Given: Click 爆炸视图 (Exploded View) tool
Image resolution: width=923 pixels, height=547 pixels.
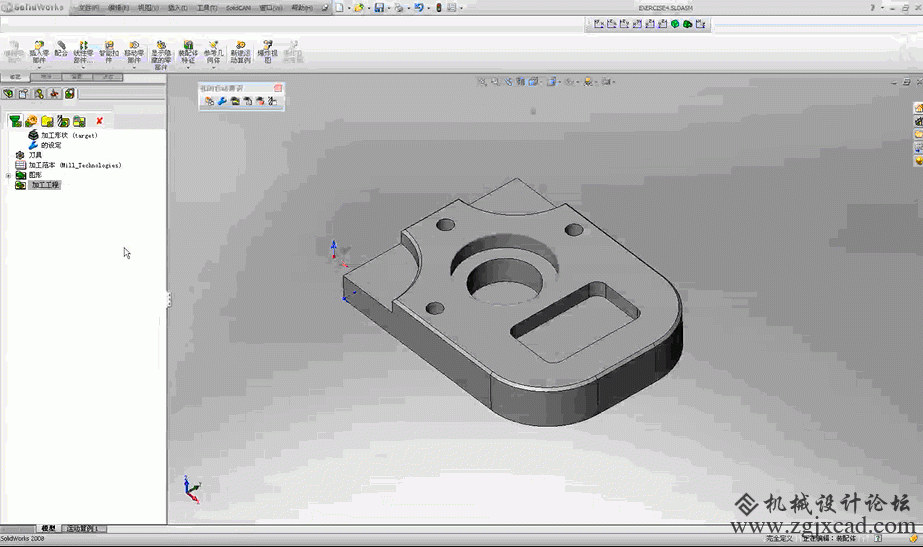Looking at the screenshot, I should pos(267,52).
